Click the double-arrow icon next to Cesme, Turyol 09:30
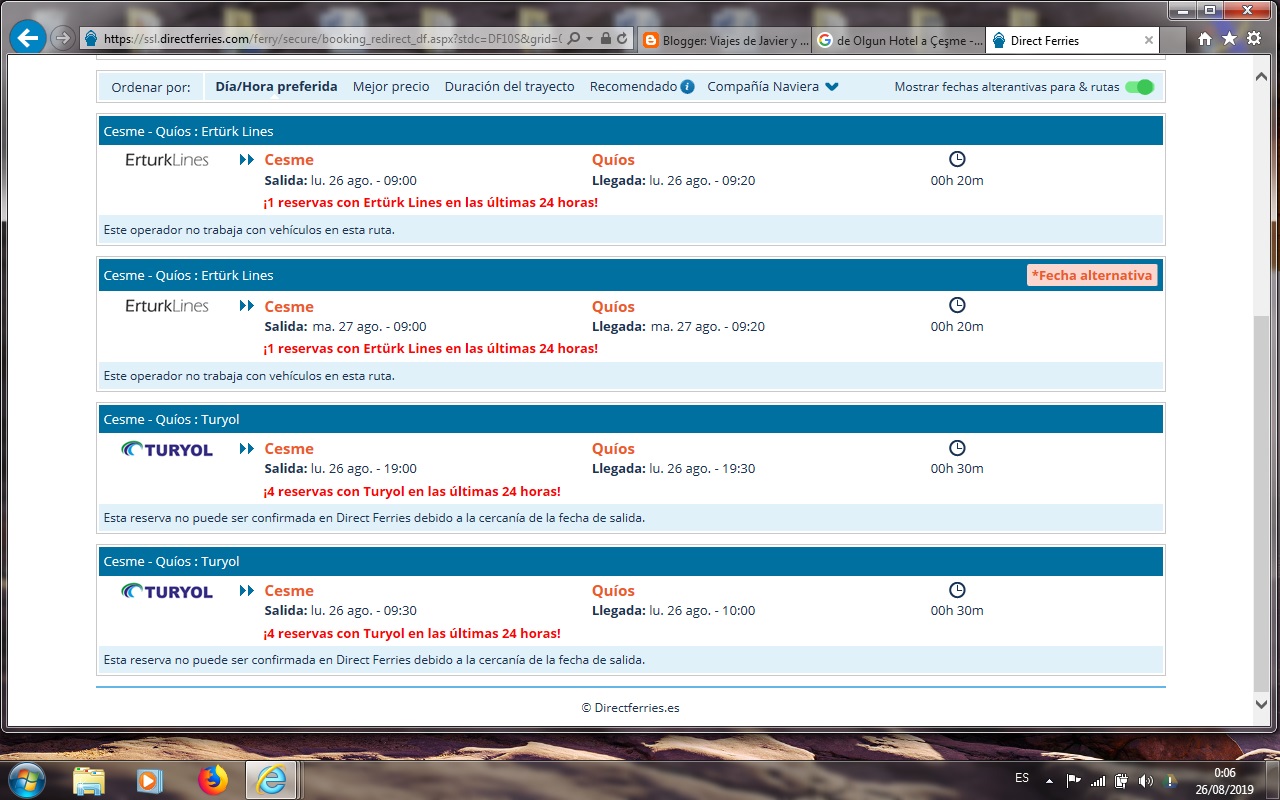 [x=247, y=591]
